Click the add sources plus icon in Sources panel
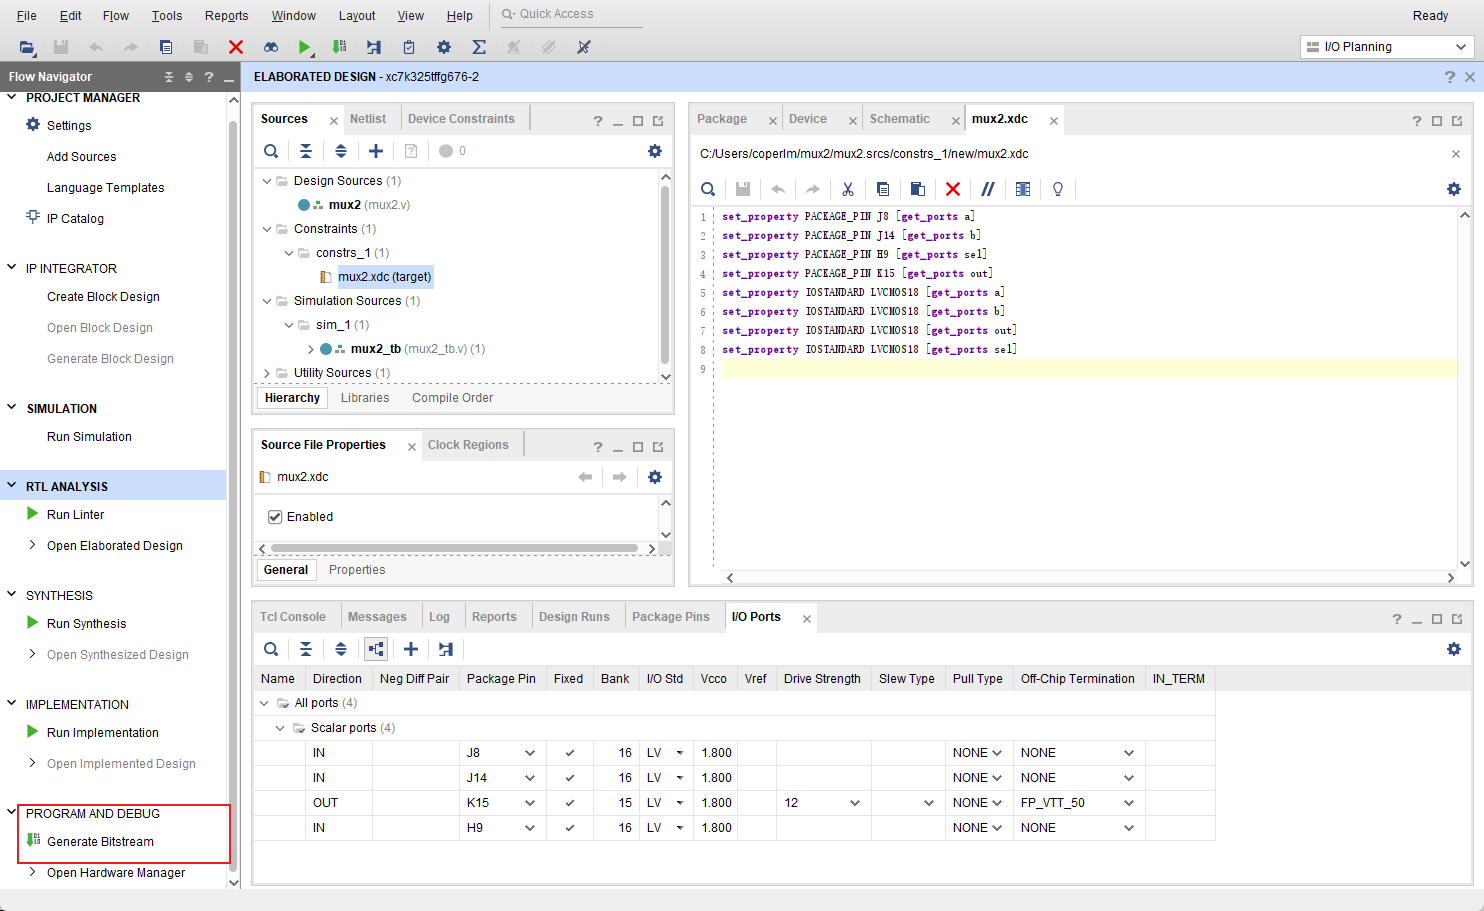This screenshot has height=911, width=1484. tap(376, 151)
